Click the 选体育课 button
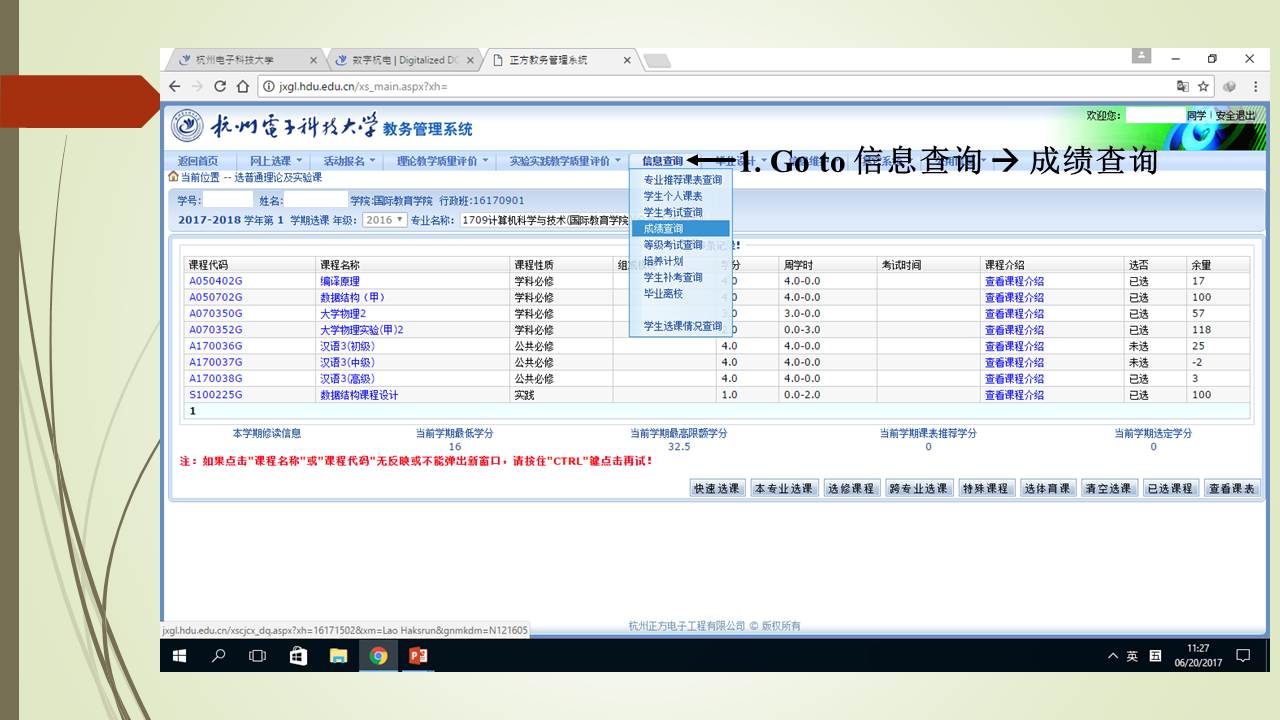Image resolution: width=1280 pixels, height=720 pixels. 1047,488
